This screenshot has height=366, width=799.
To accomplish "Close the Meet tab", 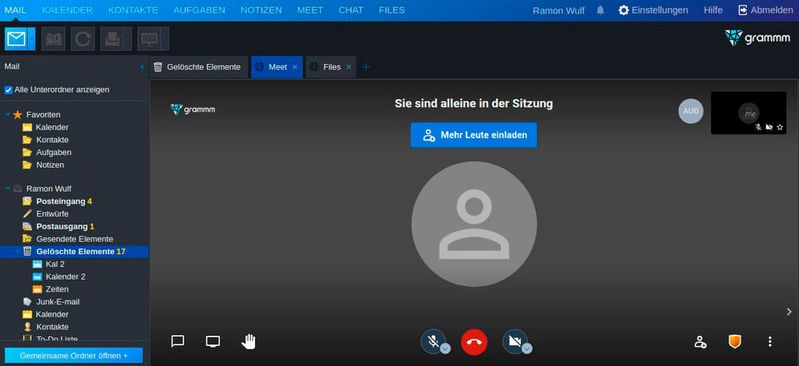I will click(x=295, y=67).
